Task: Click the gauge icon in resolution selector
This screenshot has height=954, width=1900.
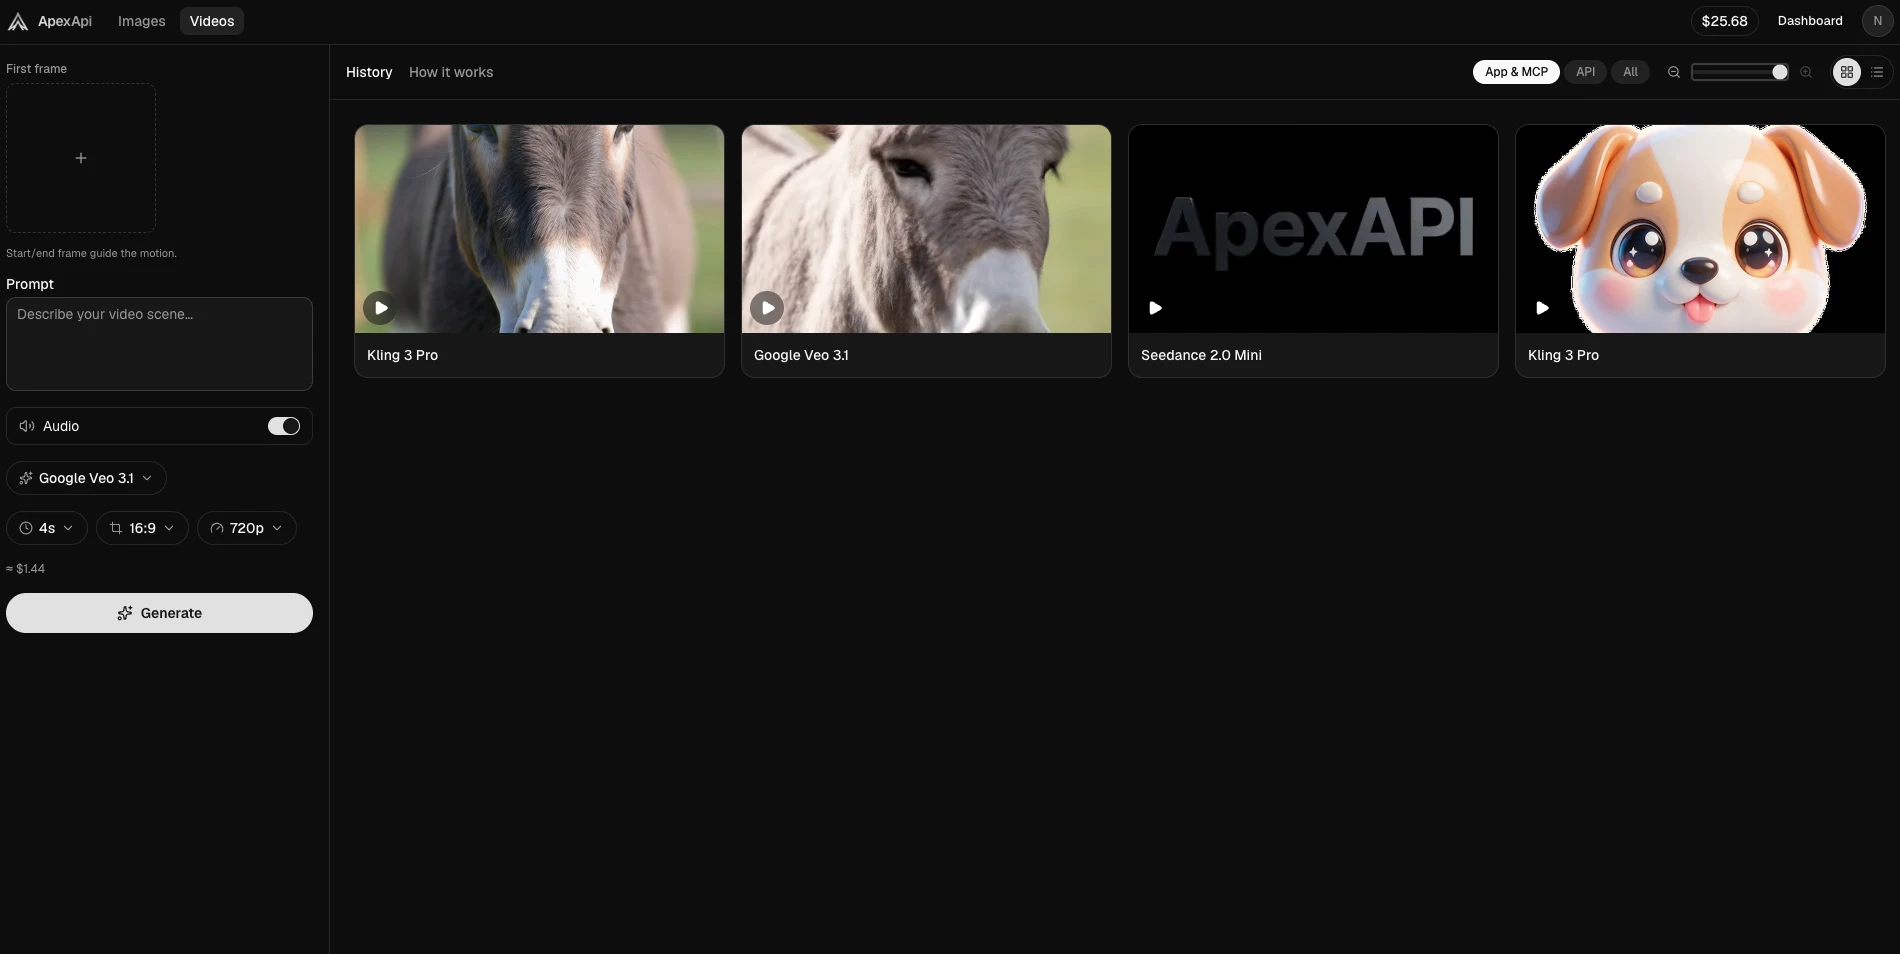Action: pos(217,528)
